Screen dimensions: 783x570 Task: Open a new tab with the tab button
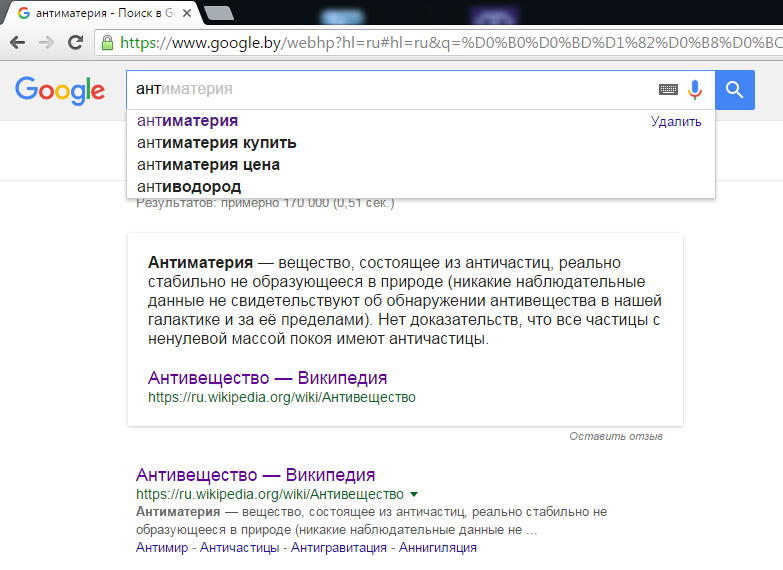pos(219,13)
